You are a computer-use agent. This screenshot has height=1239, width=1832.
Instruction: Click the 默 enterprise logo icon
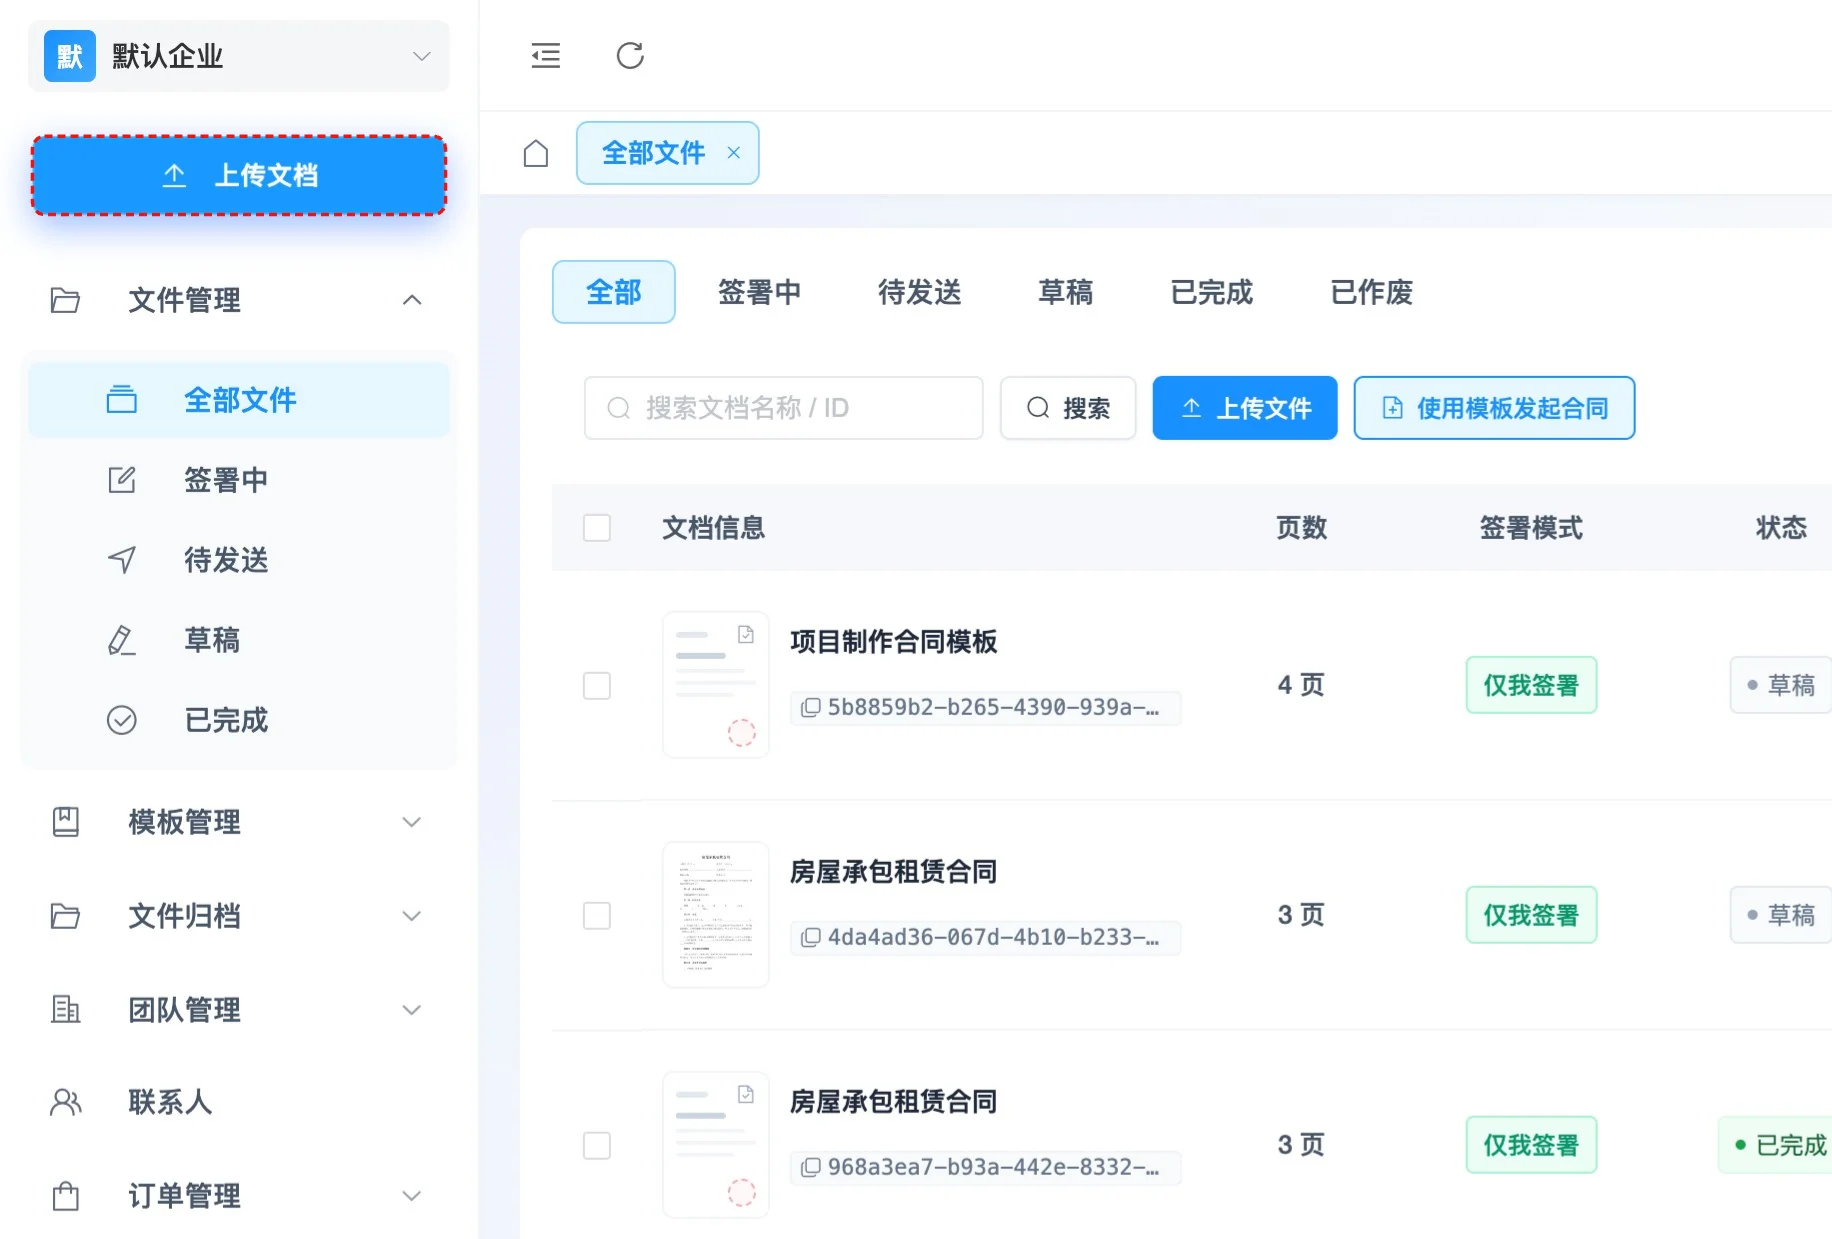point(70,56)
